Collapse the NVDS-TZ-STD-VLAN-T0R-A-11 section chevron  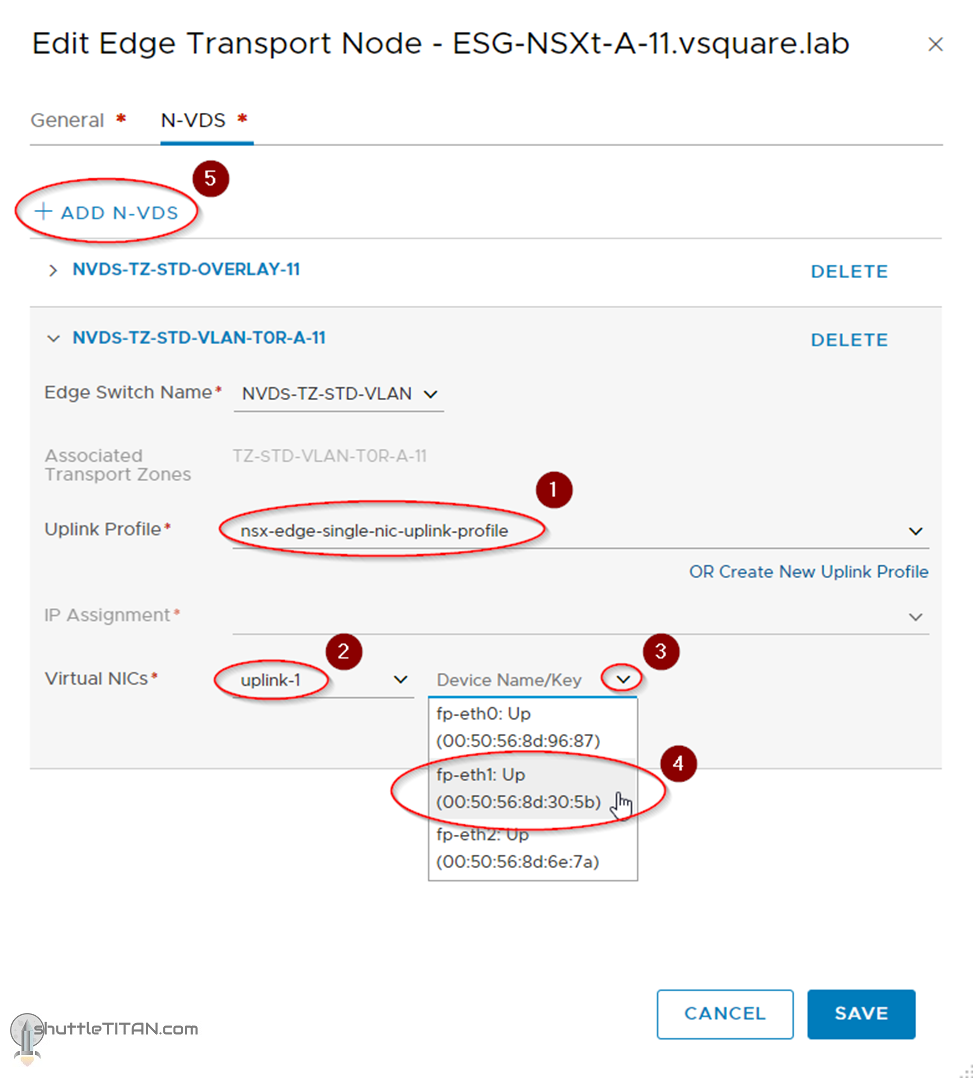[x=53, y=339]
